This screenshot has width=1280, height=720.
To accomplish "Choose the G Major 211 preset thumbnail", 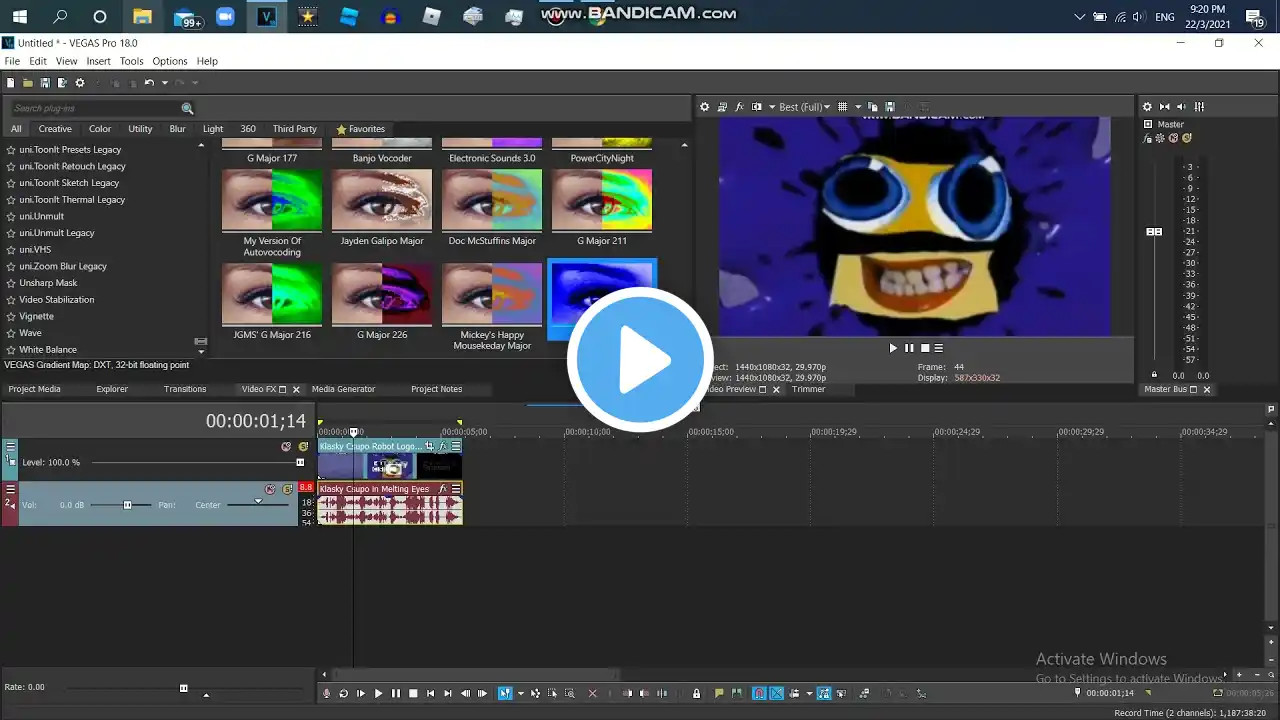I will tap(602, 199).
